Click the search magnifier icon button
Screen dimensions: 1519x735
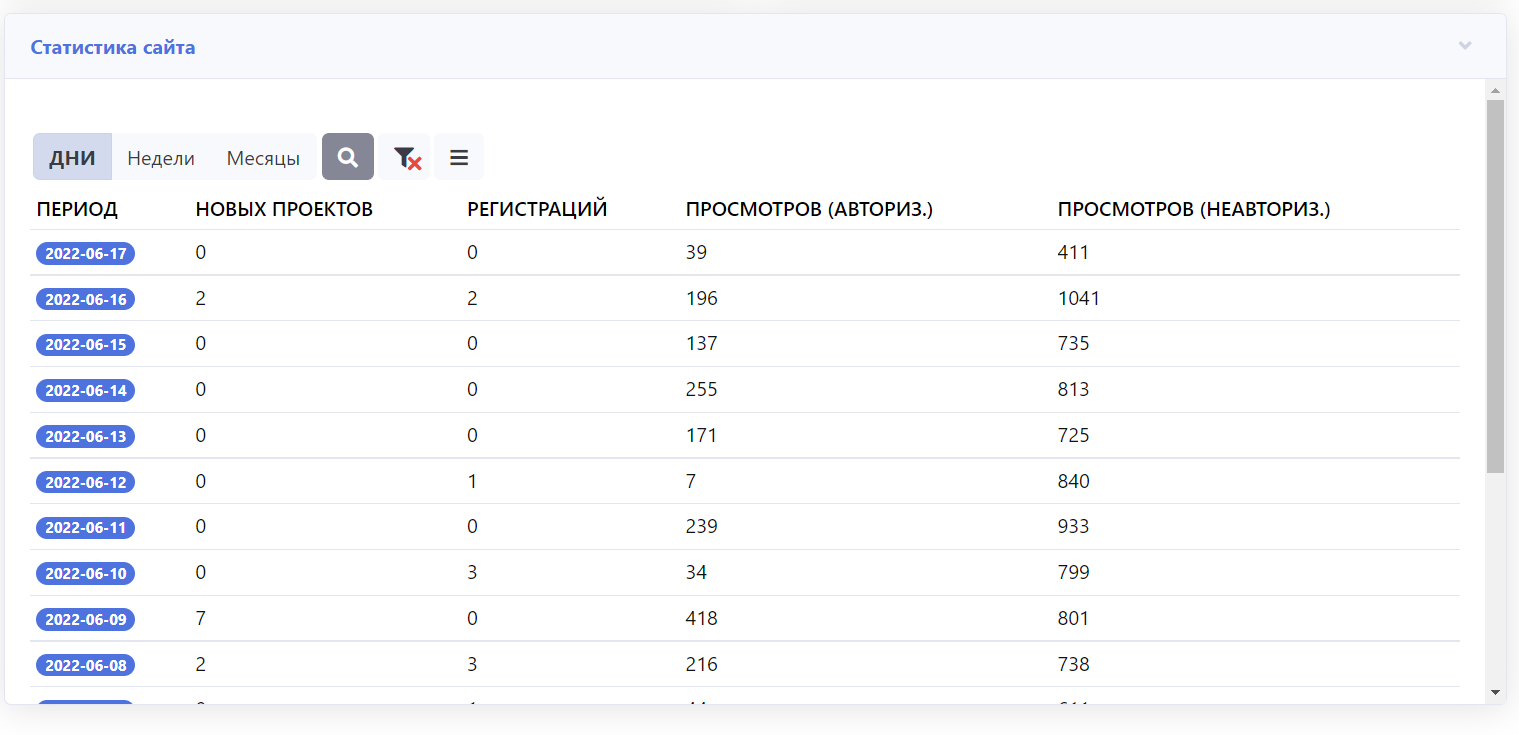point(347,157)
